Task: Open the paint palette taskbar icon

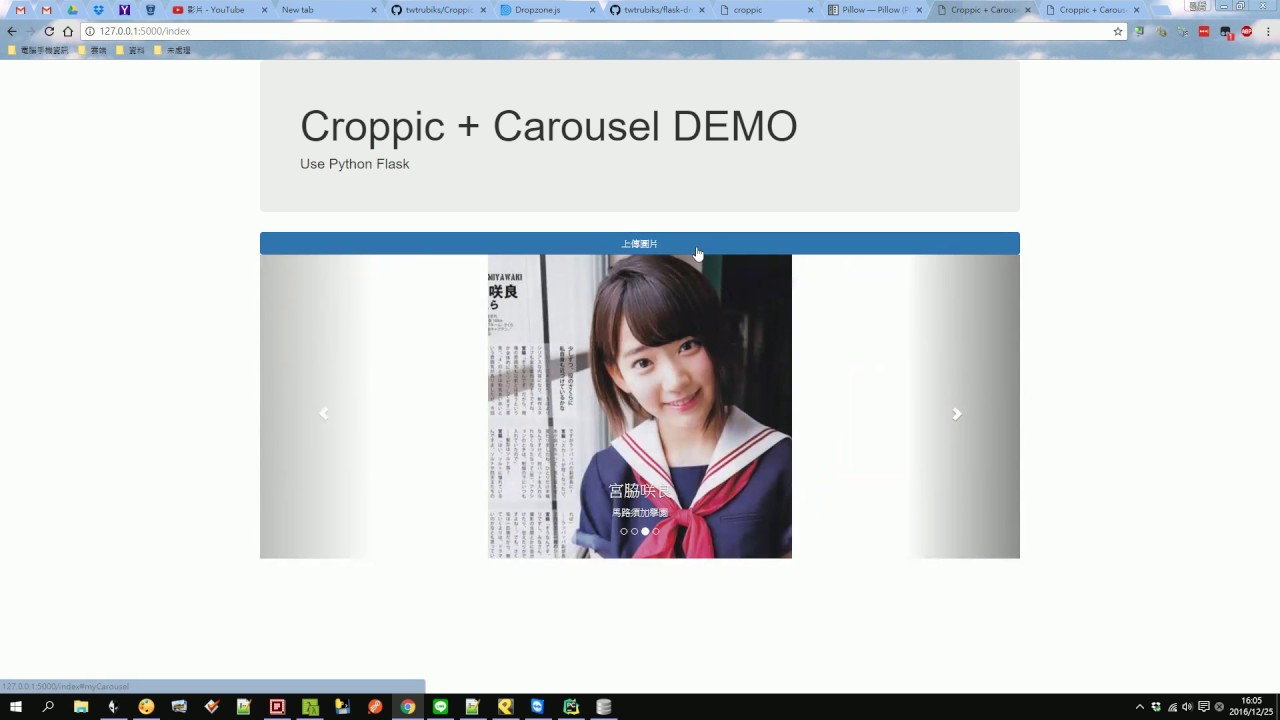Action: 147,707
